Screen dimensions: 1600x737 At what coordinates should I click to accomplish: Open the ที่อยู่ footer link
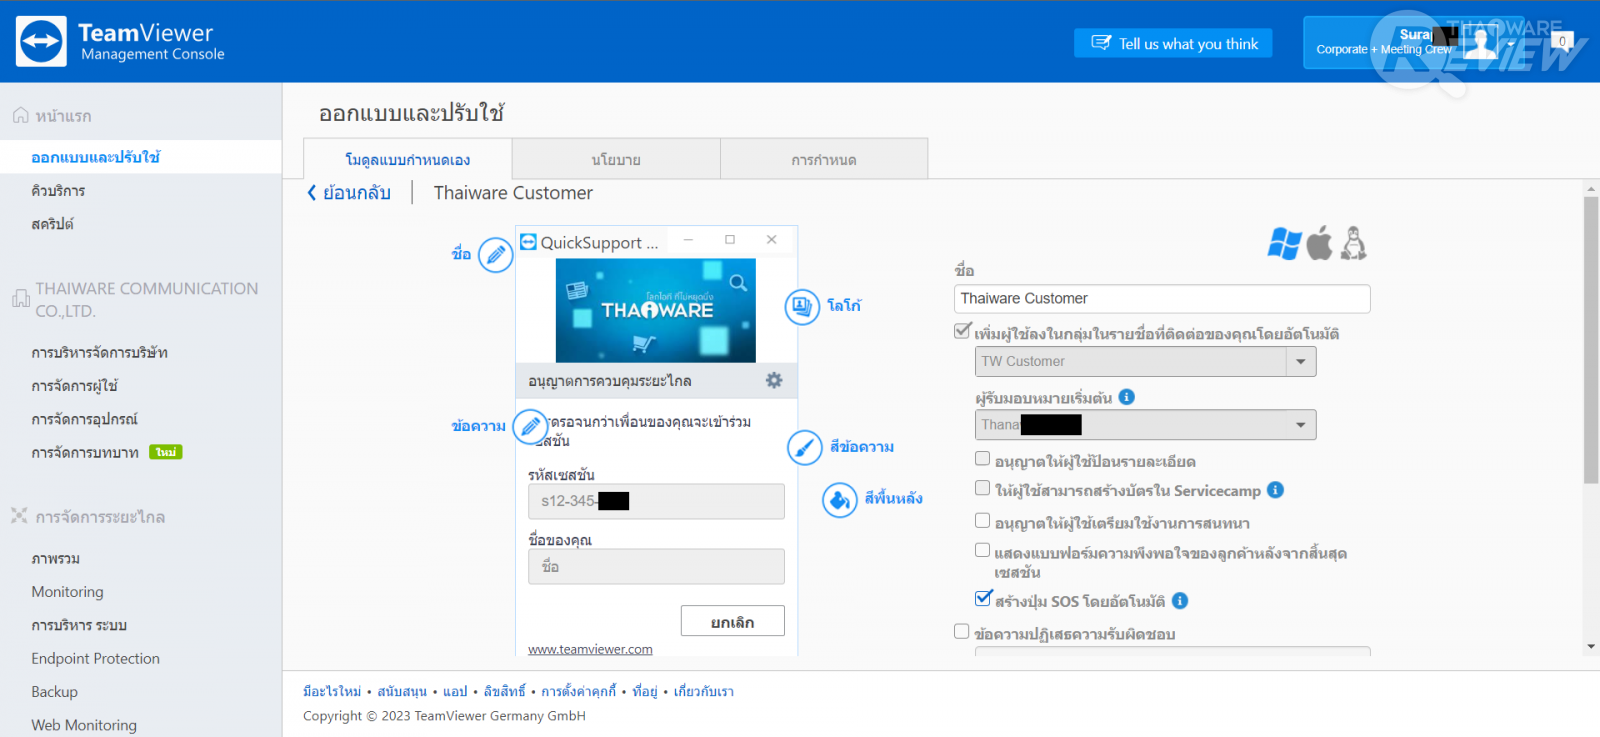tap(645, 691)
